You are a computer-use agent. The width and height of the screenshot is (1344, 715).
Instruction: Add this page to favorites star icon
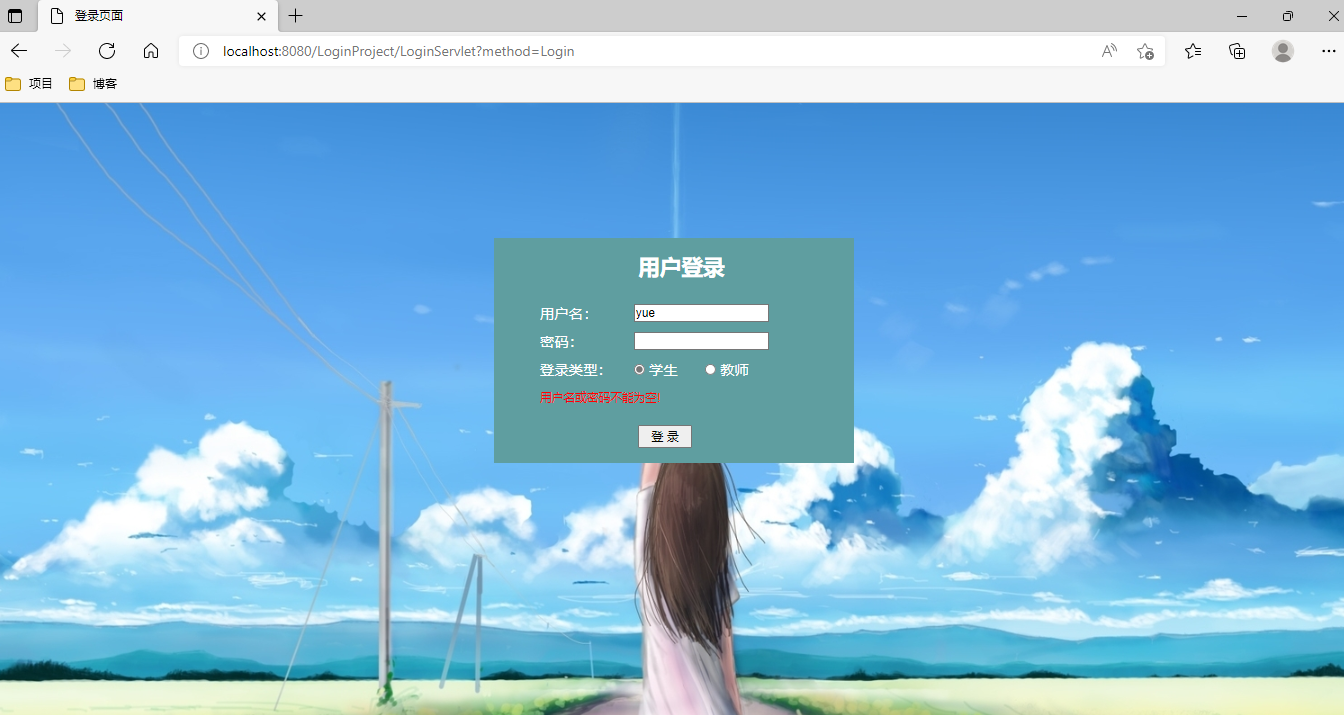pyautogui.click(x=1145, y=51)
